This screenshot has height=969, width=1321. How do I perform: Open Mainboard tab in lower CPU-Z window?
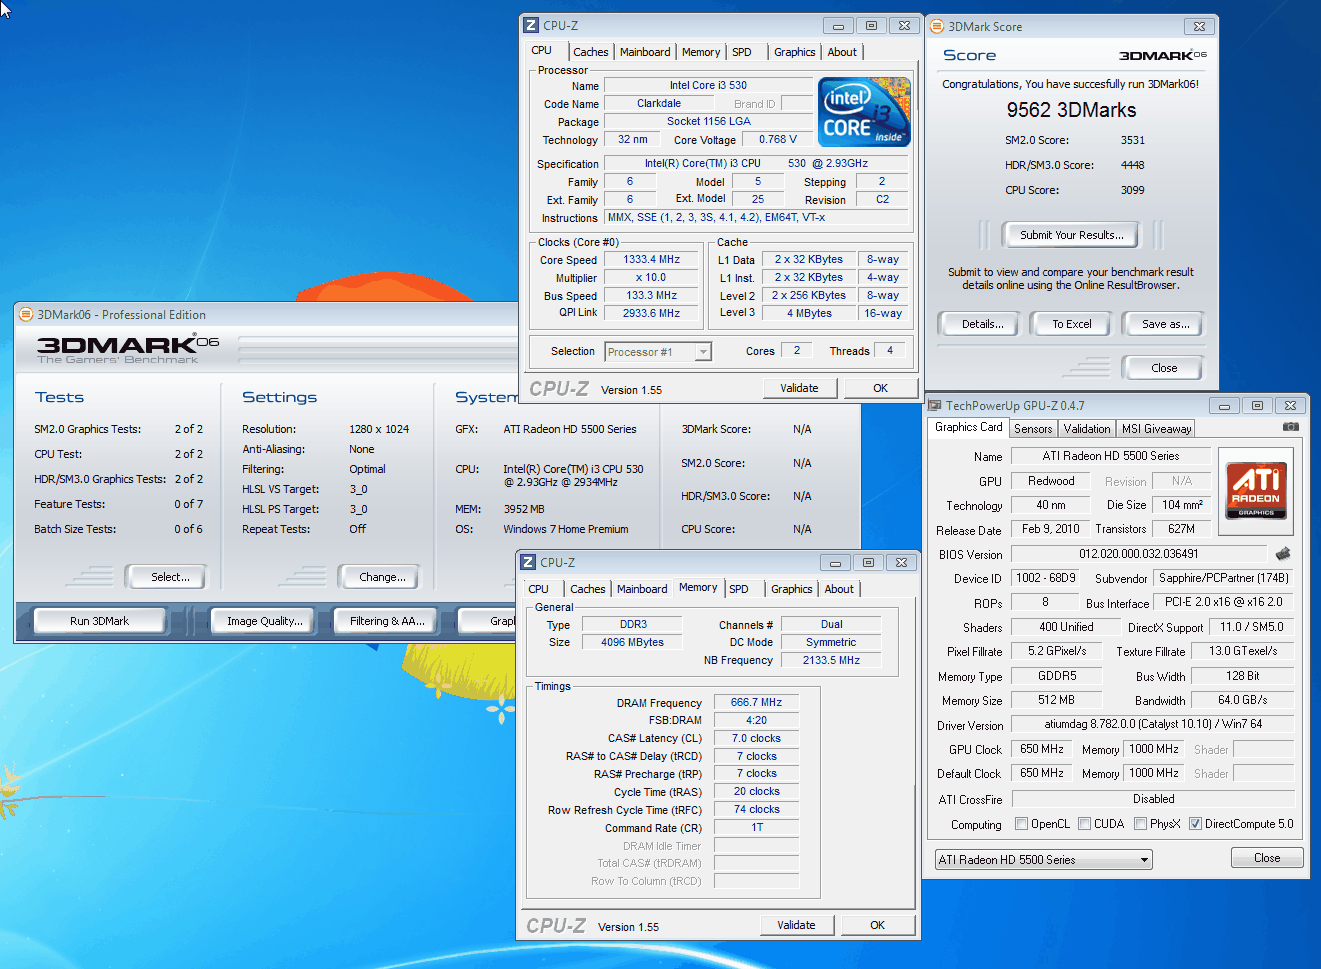click(x=642, y=589)
